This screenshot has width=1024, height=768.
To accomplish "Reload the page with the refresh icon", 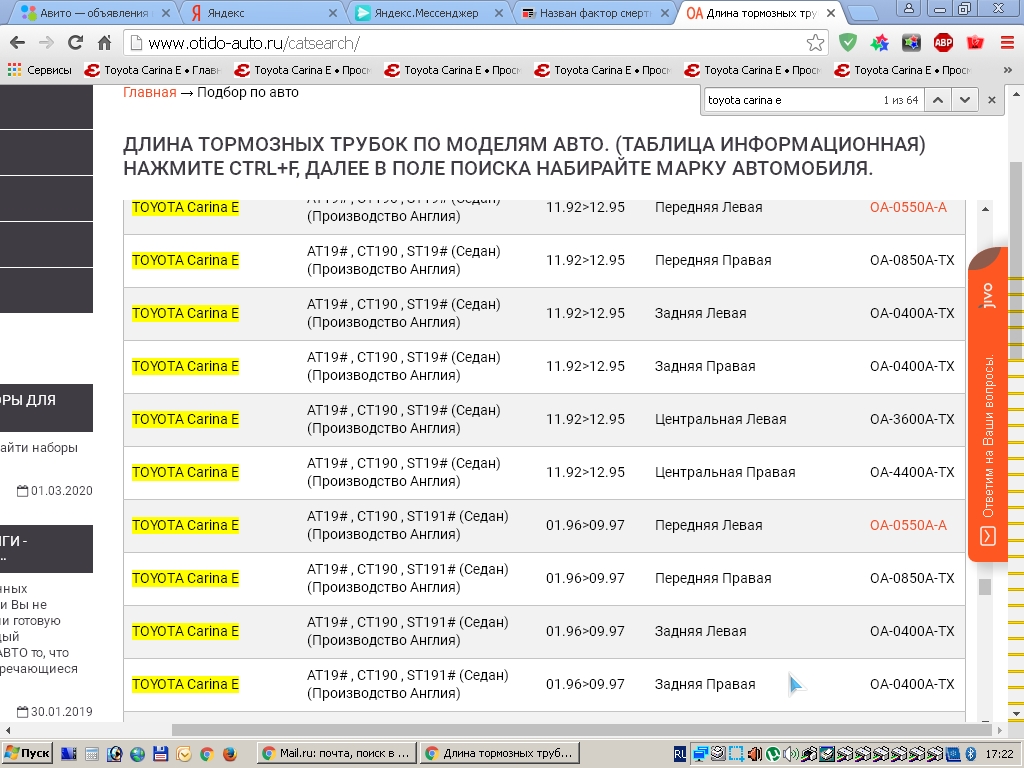I will coord(75,43).
